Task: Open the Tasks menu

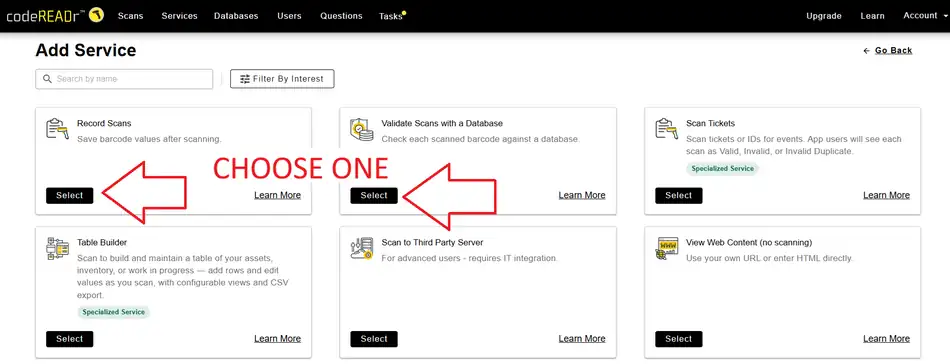Action: pos(392,16)
